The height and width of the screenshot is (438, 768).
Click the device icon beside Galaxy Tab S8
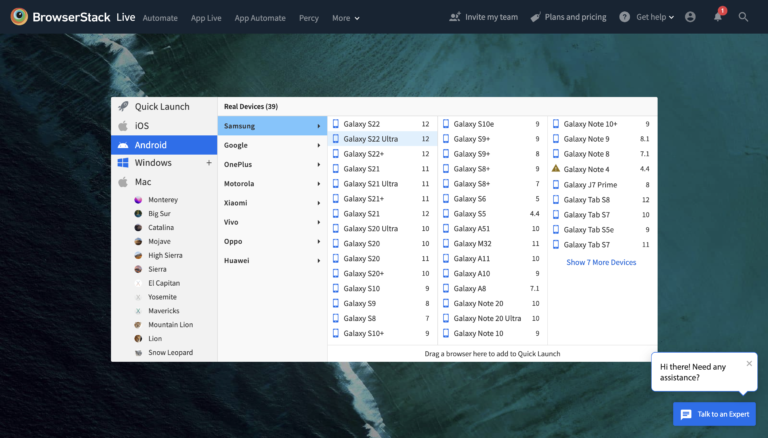coord(555,199)
